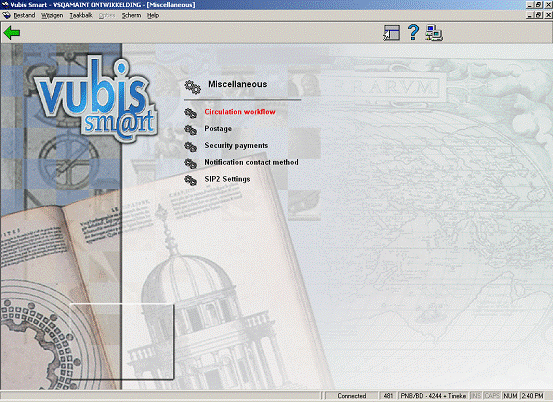Click the 481 status bar entry
The height and width of the screenshot is (402, 553).
(388, 396)
